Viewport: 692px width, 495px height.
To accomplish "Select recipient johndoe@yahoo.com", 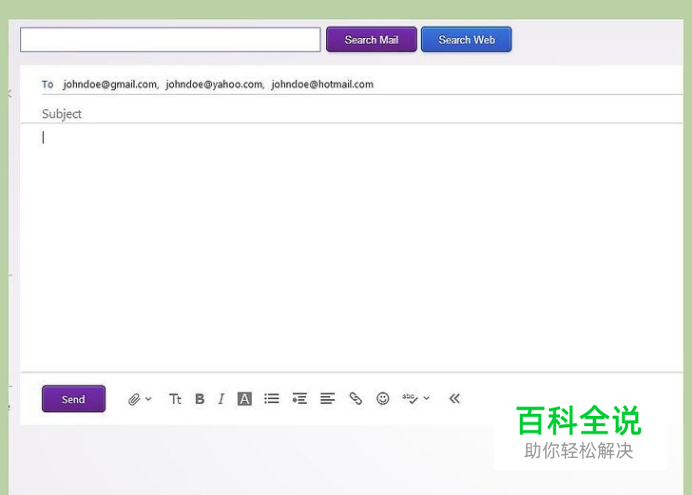I will (214, 84).
